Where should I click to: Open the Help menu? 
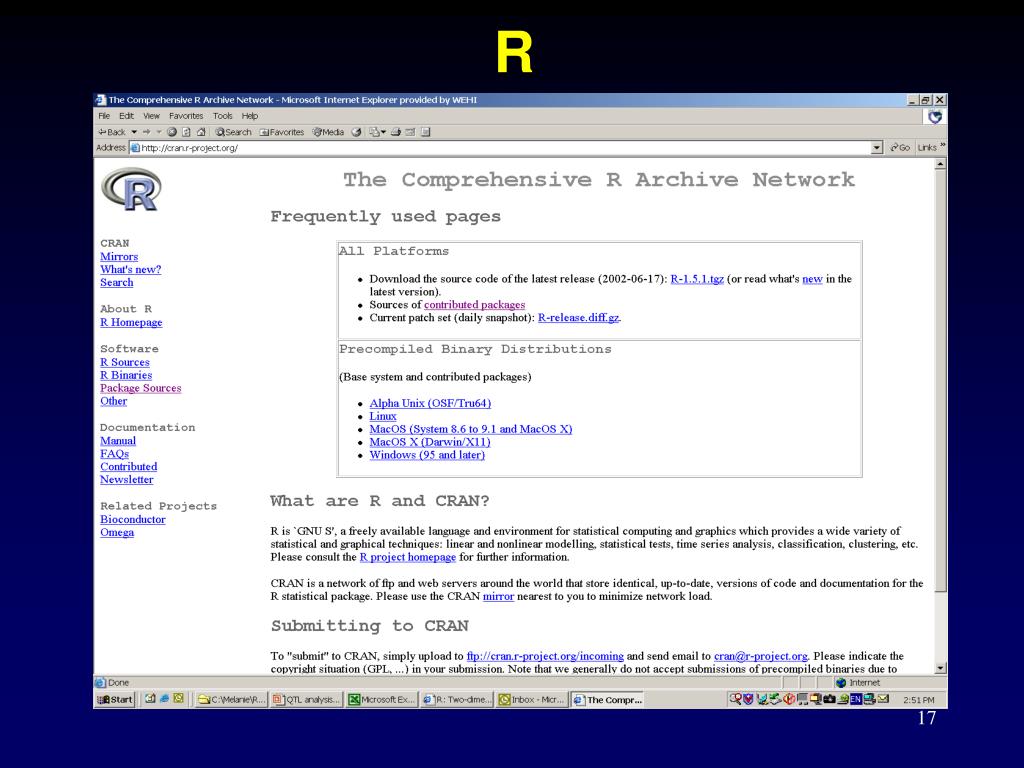pyautogui.click(x=250, y=116)
